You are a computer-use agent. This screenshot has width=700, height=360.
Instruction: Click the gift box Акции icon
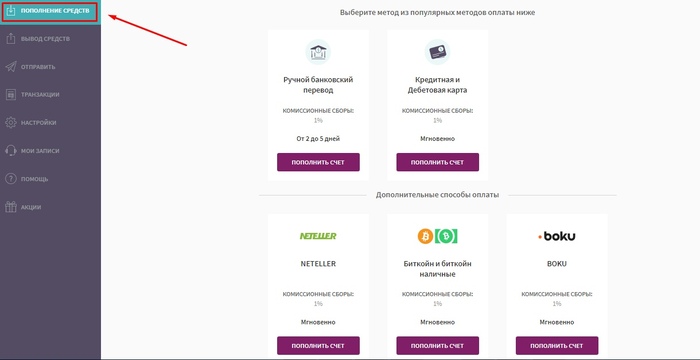point(11,207)
